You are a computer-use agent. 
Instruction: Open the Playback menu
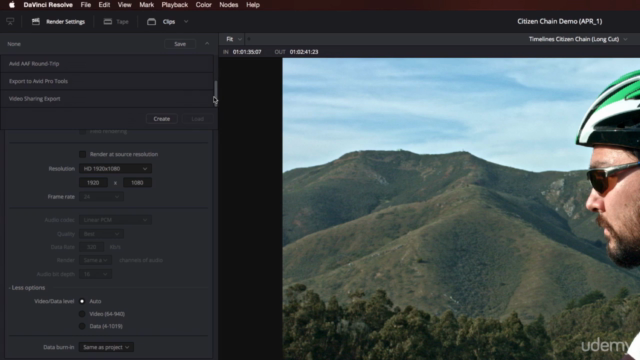(x=175, y=5)
